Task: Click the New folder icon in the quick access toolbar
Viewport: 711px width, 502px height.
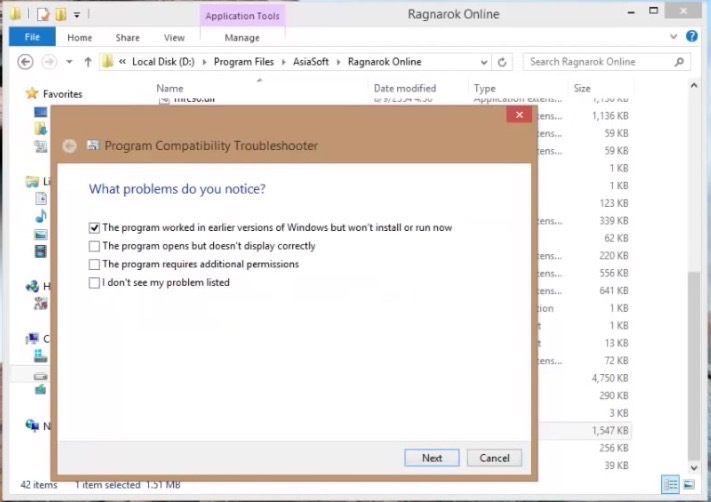Action: (x=61, y=15)
